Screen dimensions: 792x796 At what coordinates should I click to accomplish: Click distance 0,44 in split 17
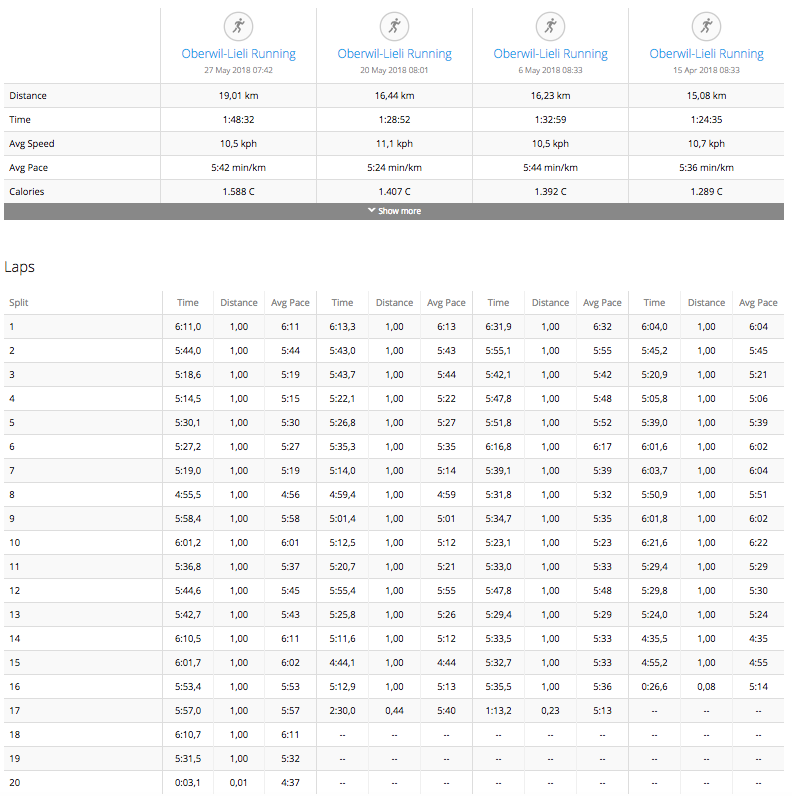(x=394, y=711)
